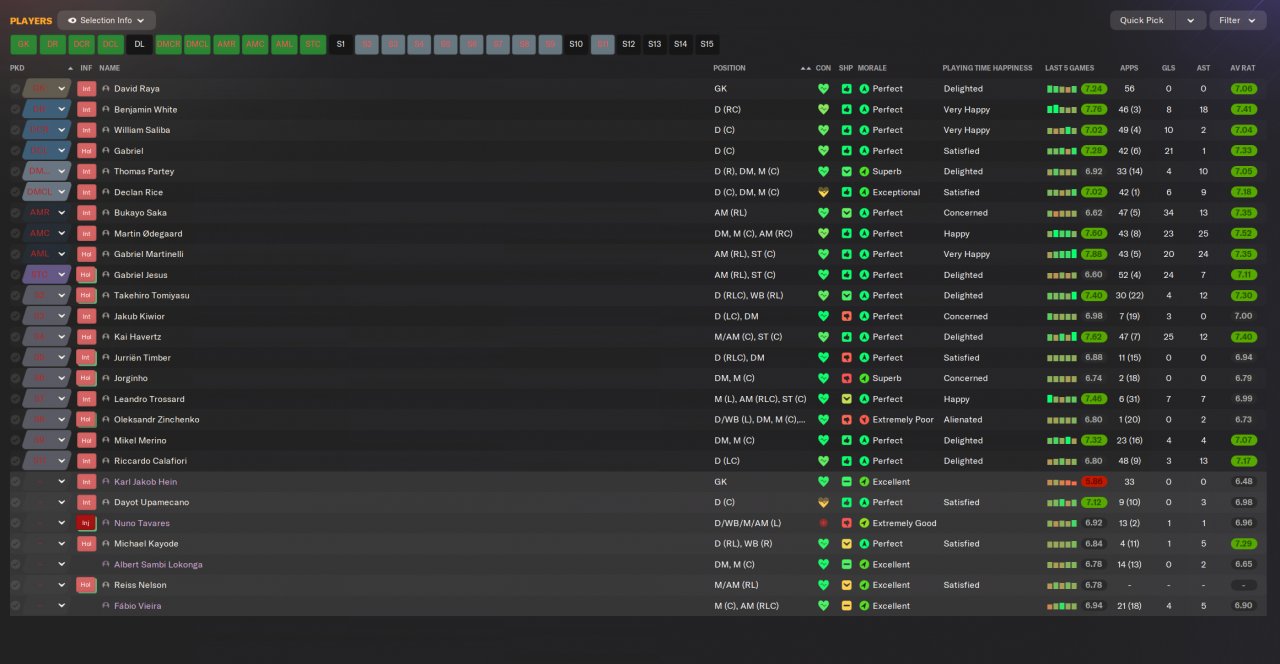Image resolution: width=1280 pixels, height=664 pixels.
Task: Open David Raya's GK picked position dropdown
Action: pos(61,89)
